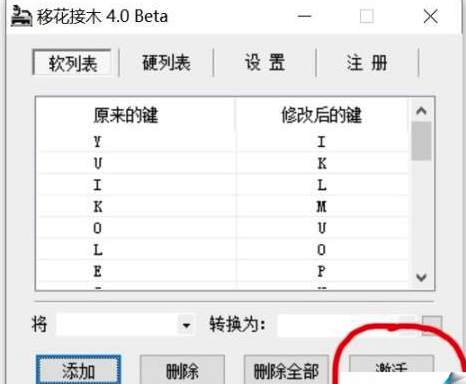The width and height of the screenshot is (466, 384).
Task: Click the 添加 button
Action: click(x=78, y=370)
